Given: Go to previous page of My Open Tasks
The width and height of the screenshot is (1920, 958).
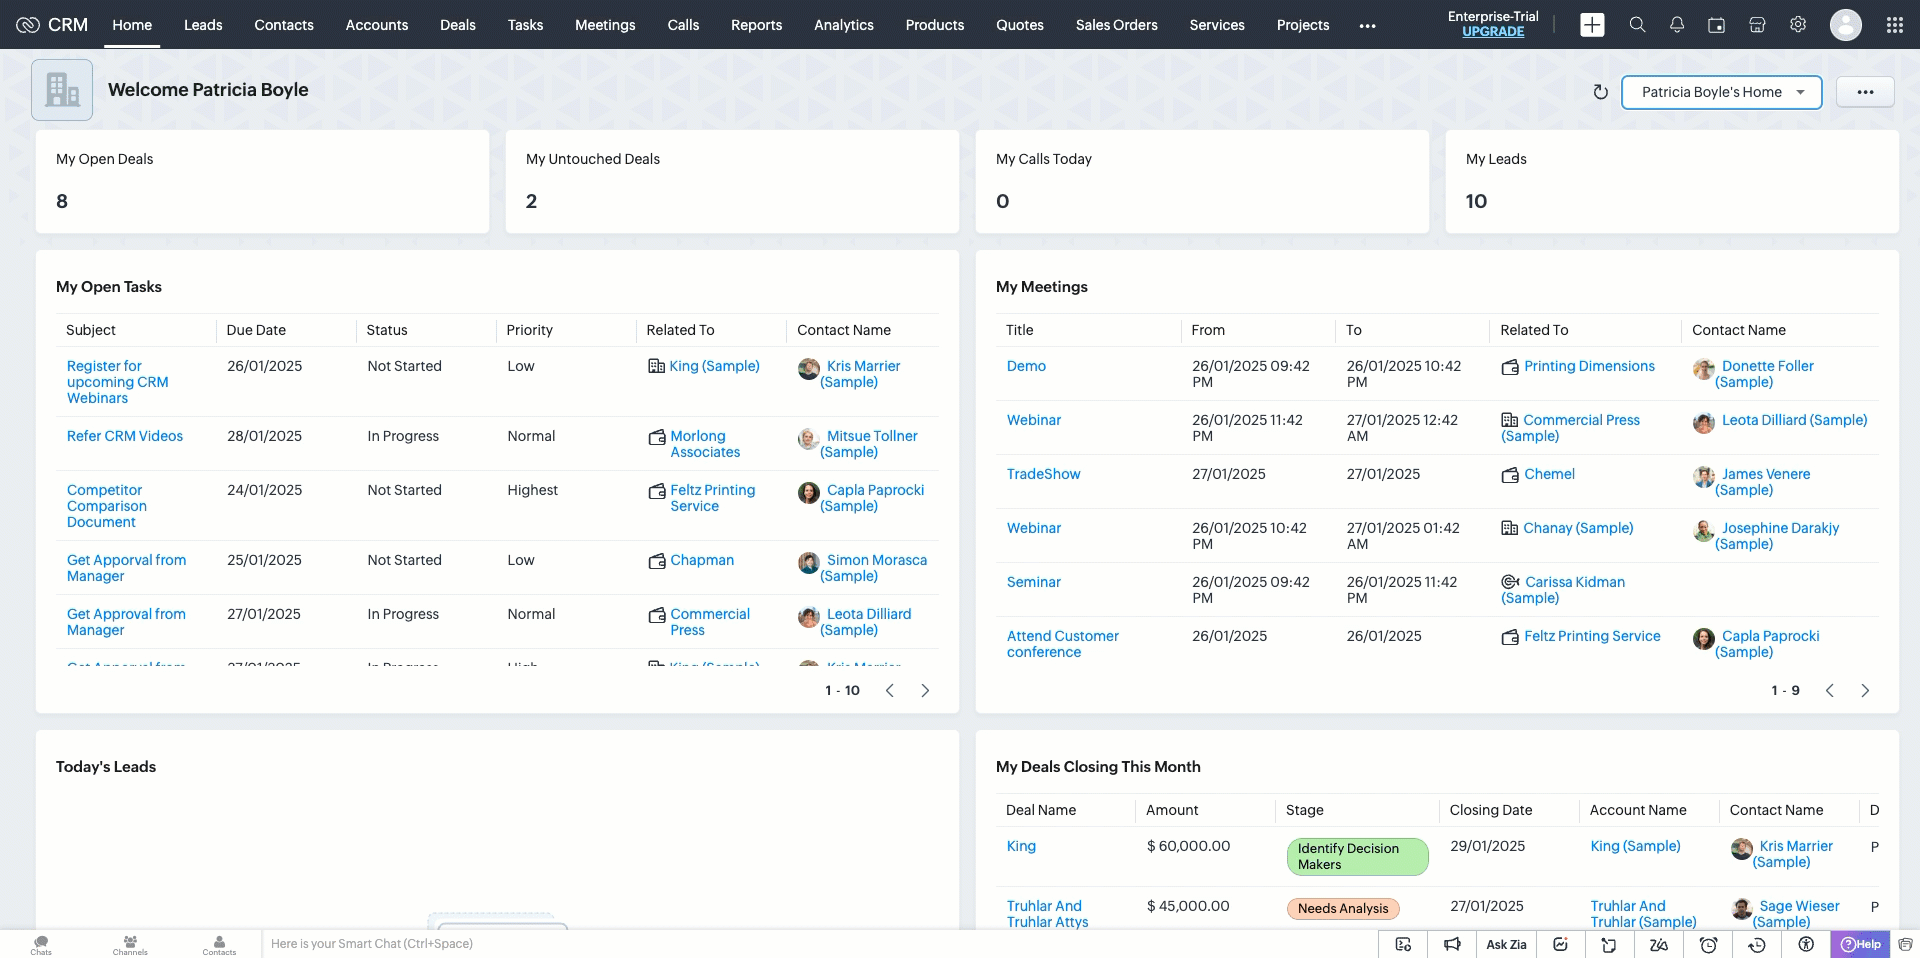Looking at the screenshot, I should [x=890, y=691].
